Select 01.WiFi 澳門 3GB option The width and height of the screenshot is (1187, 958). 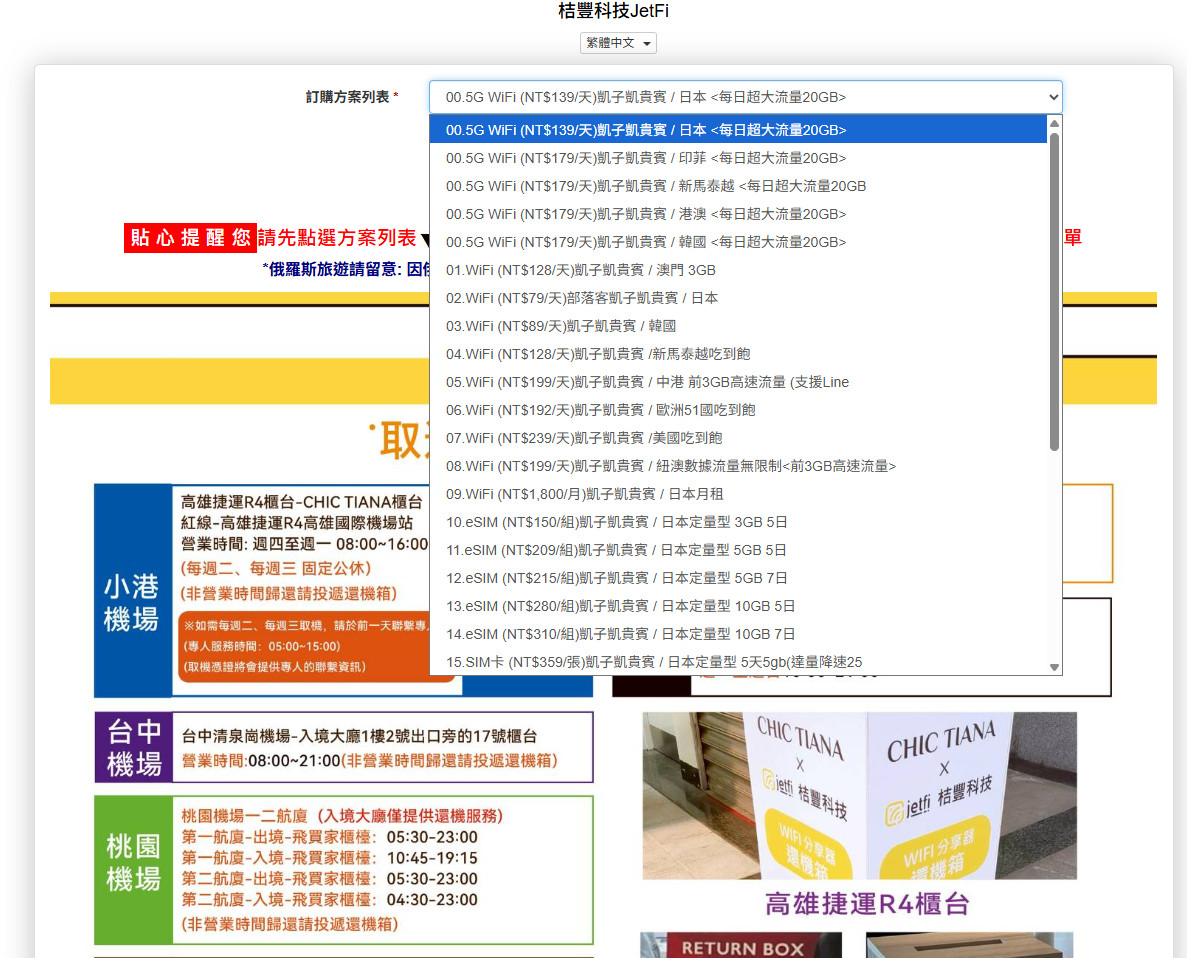580,270
